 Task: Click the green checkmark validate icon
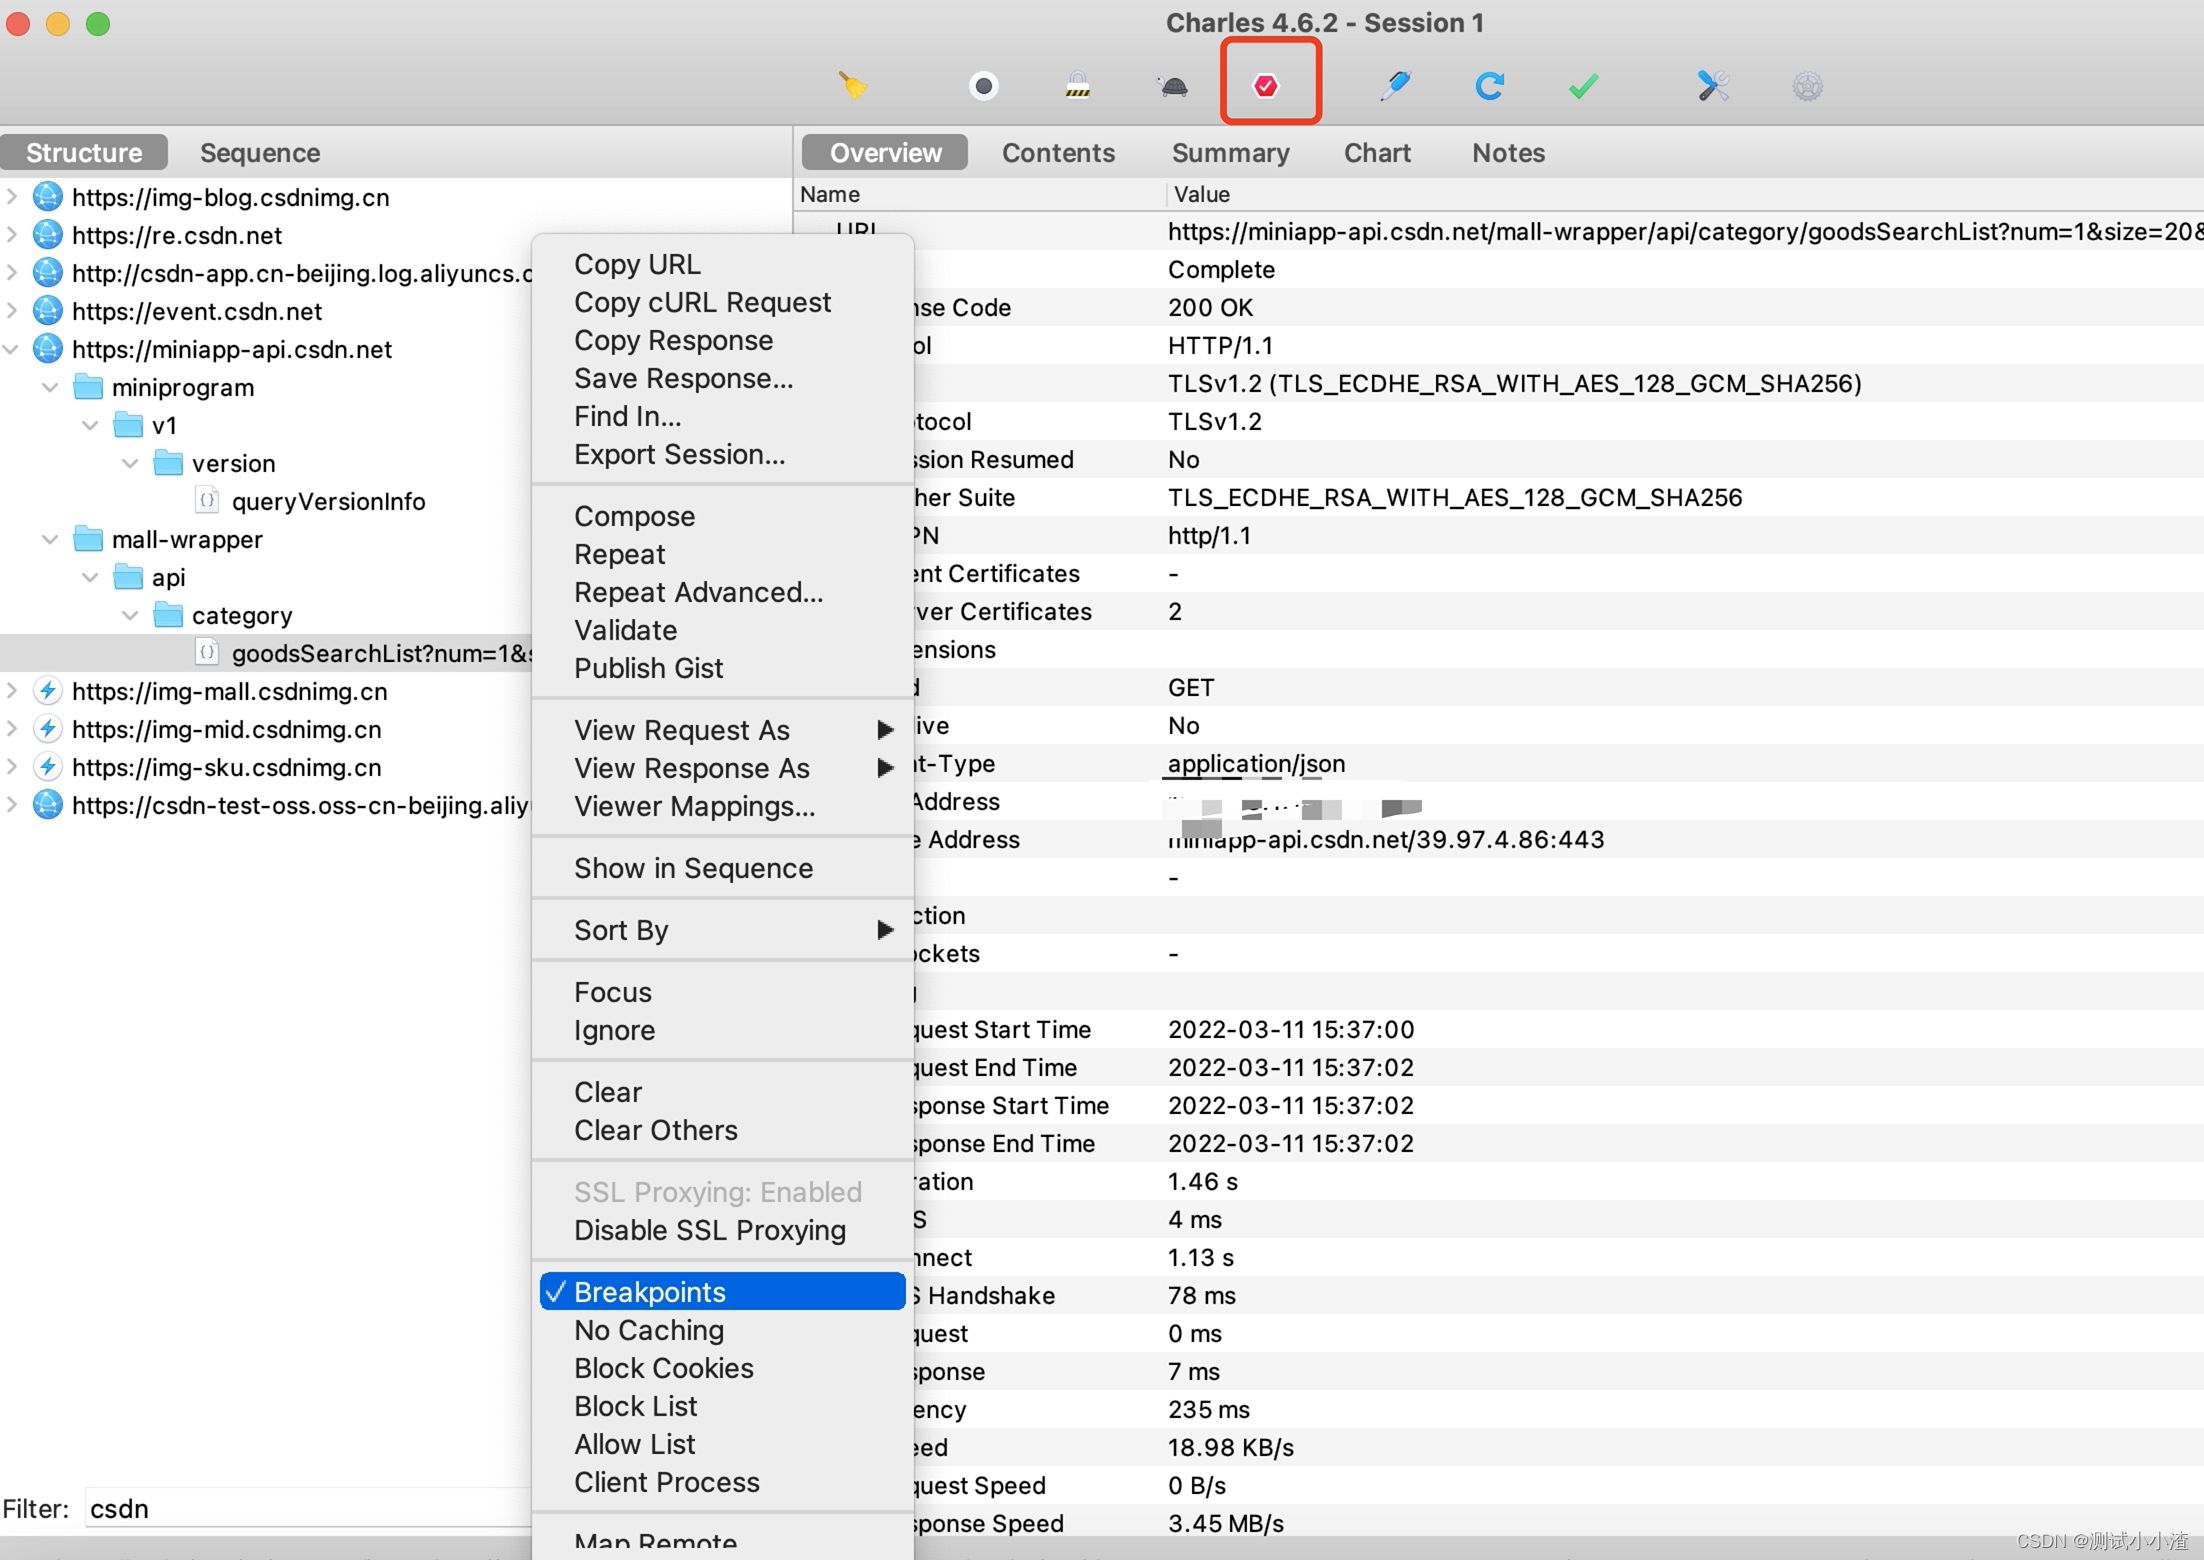coord(1583,86)
